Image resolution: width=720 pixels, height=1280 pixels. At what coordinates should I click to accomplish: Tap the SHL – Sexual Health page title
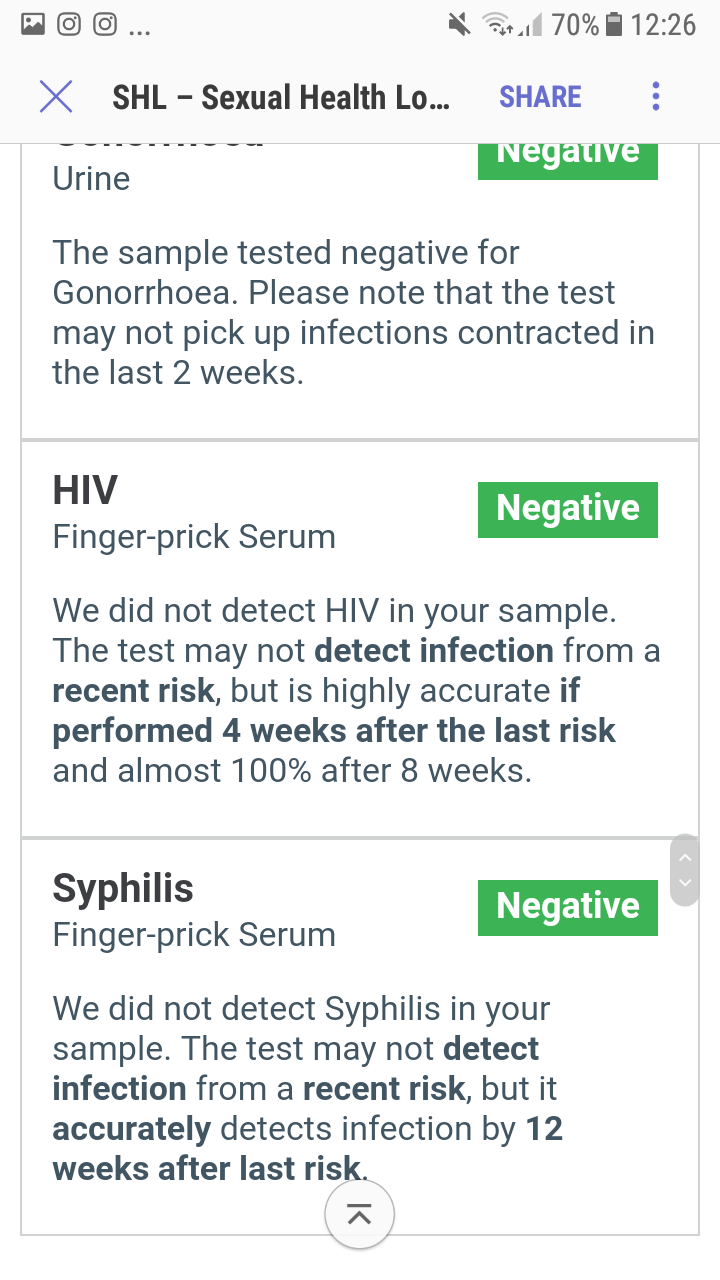point(281,97)
